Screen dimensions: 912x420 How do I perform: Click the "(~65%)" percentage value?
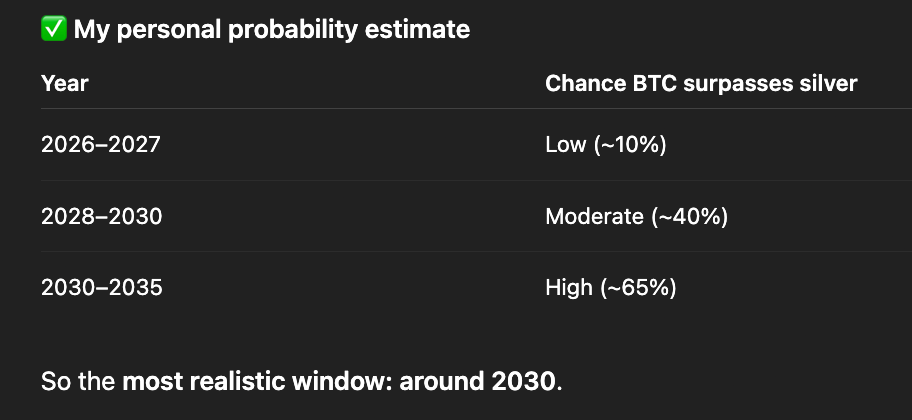(638, 289)
